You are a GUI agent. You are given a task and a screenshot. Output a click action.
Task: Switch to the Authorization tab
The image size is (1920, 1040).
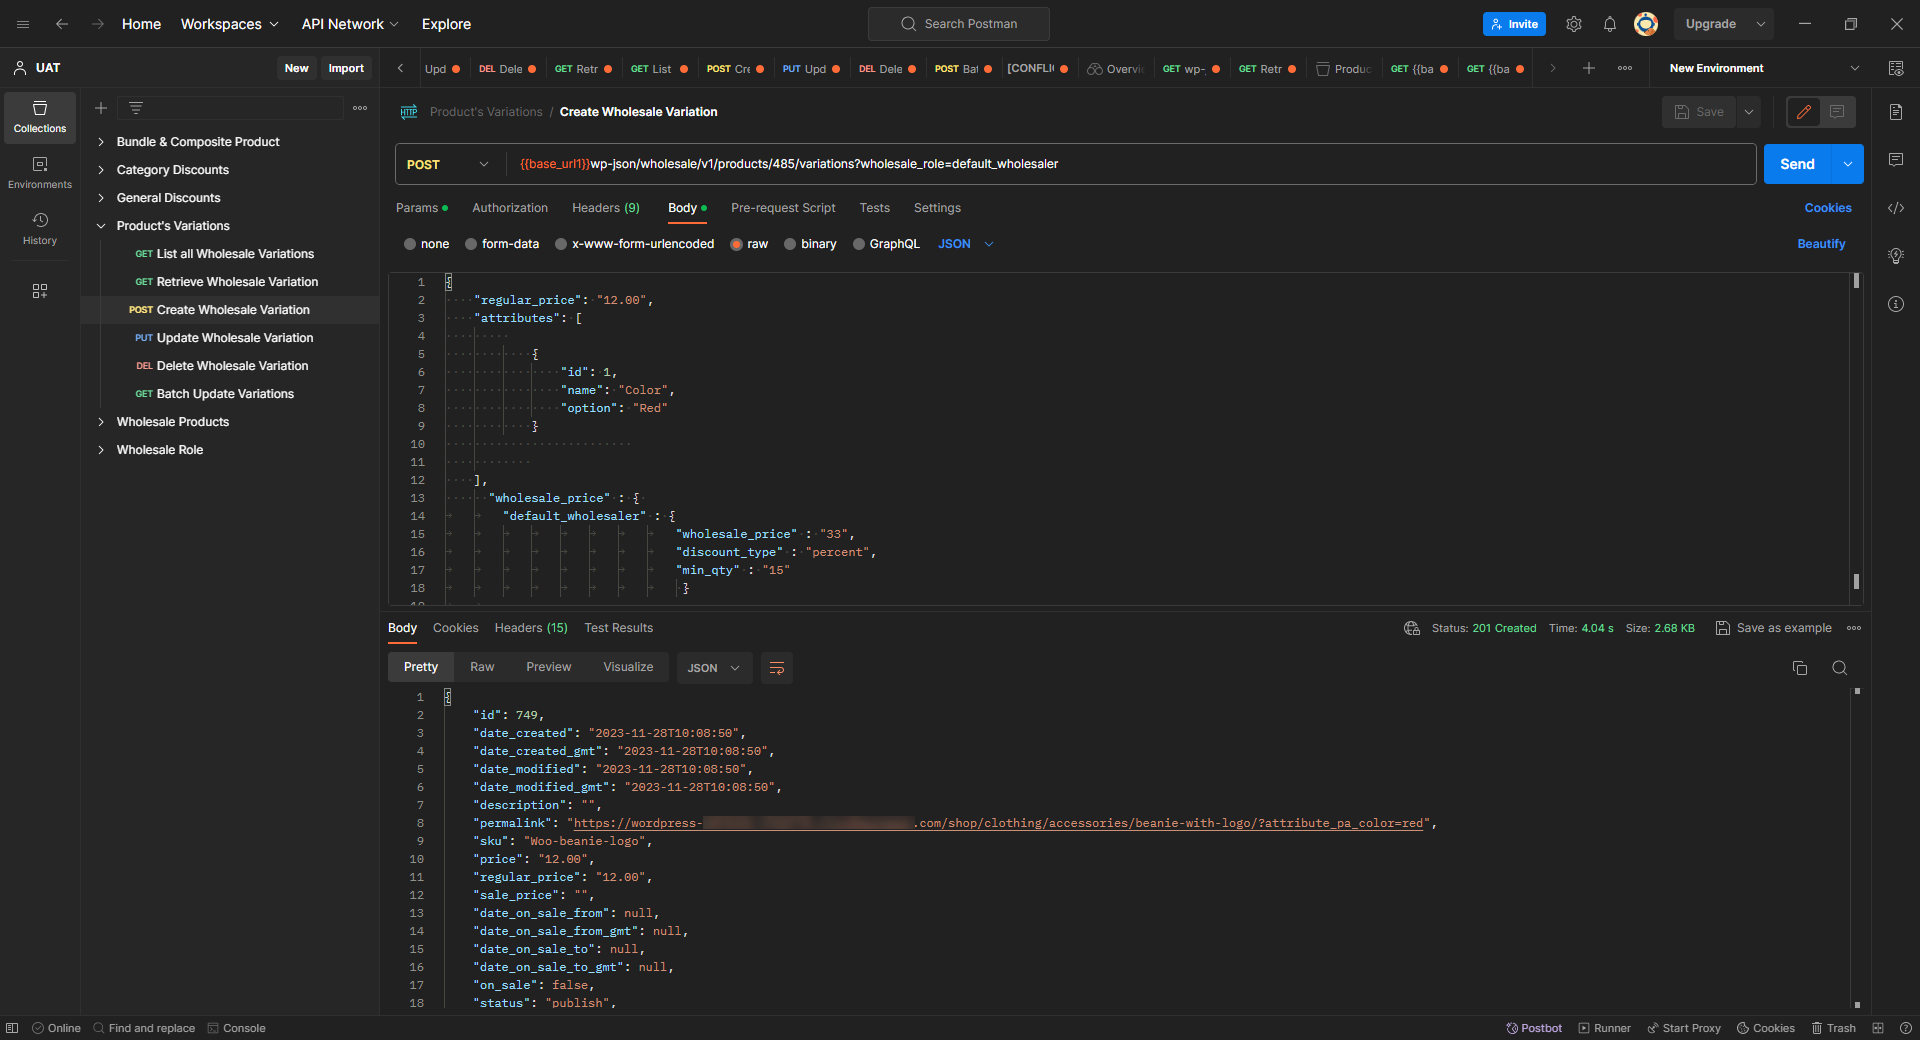click(510, 208)
